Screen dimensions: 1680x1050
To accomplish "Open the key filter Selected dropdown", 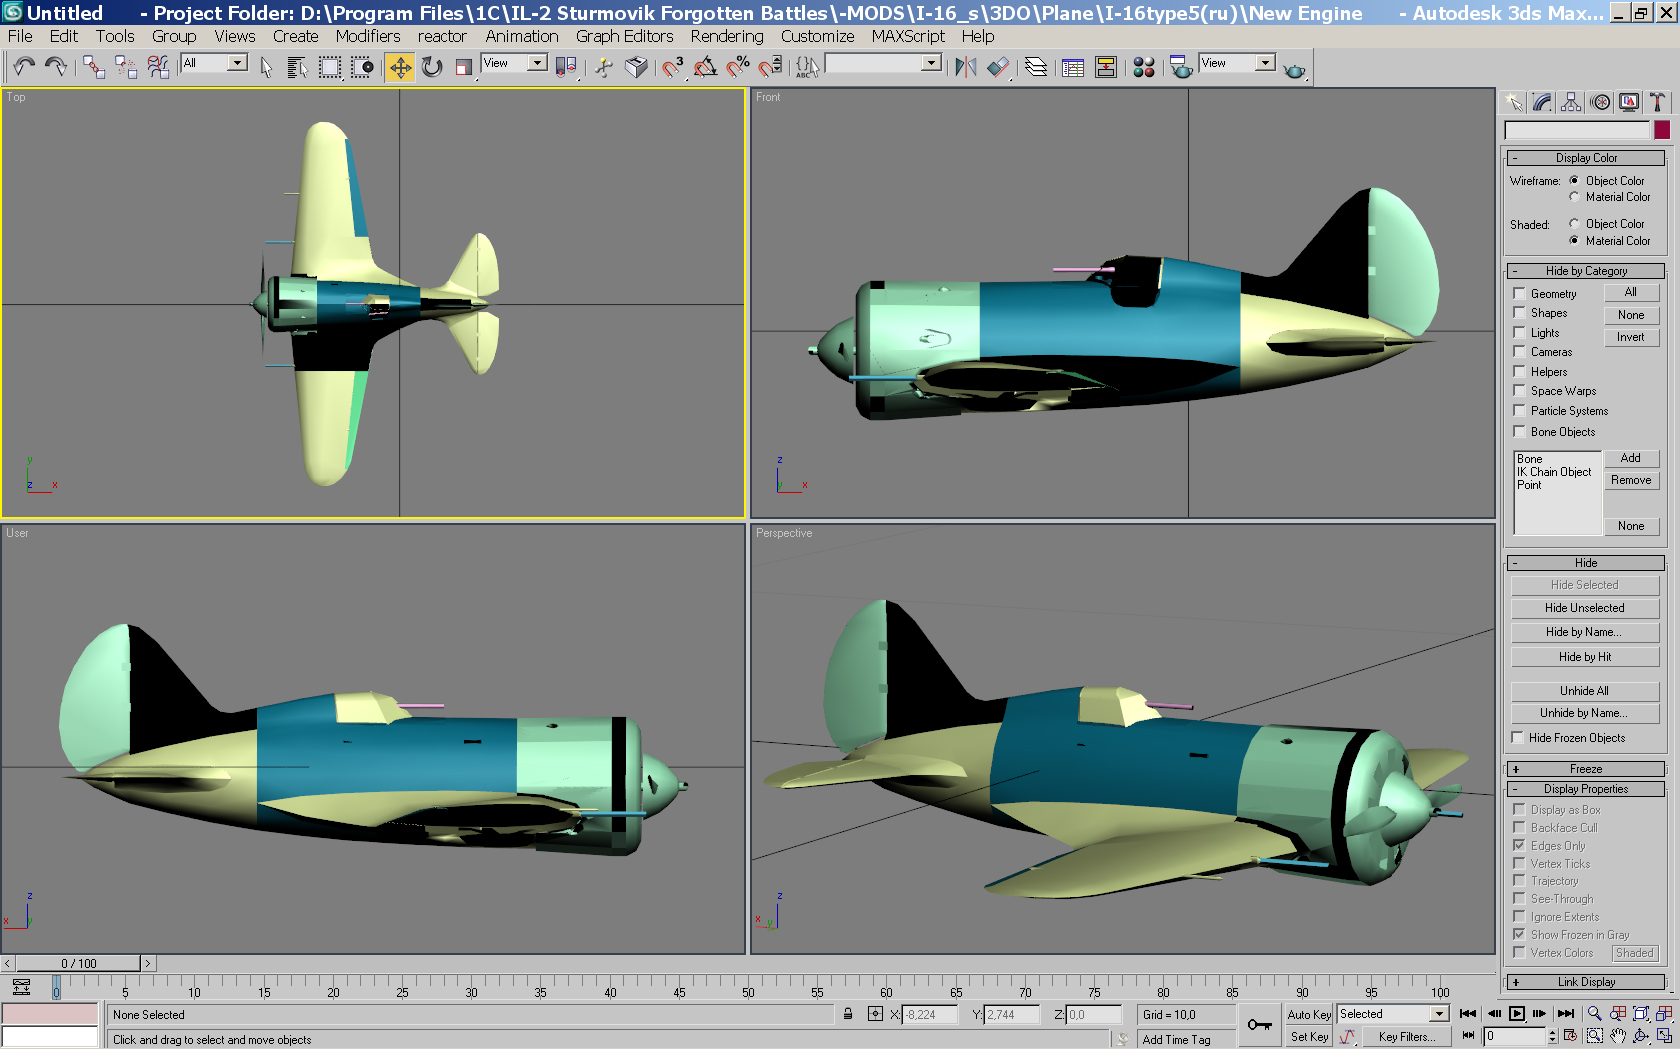I will pyautogui.click(x=1393, y=1014).
